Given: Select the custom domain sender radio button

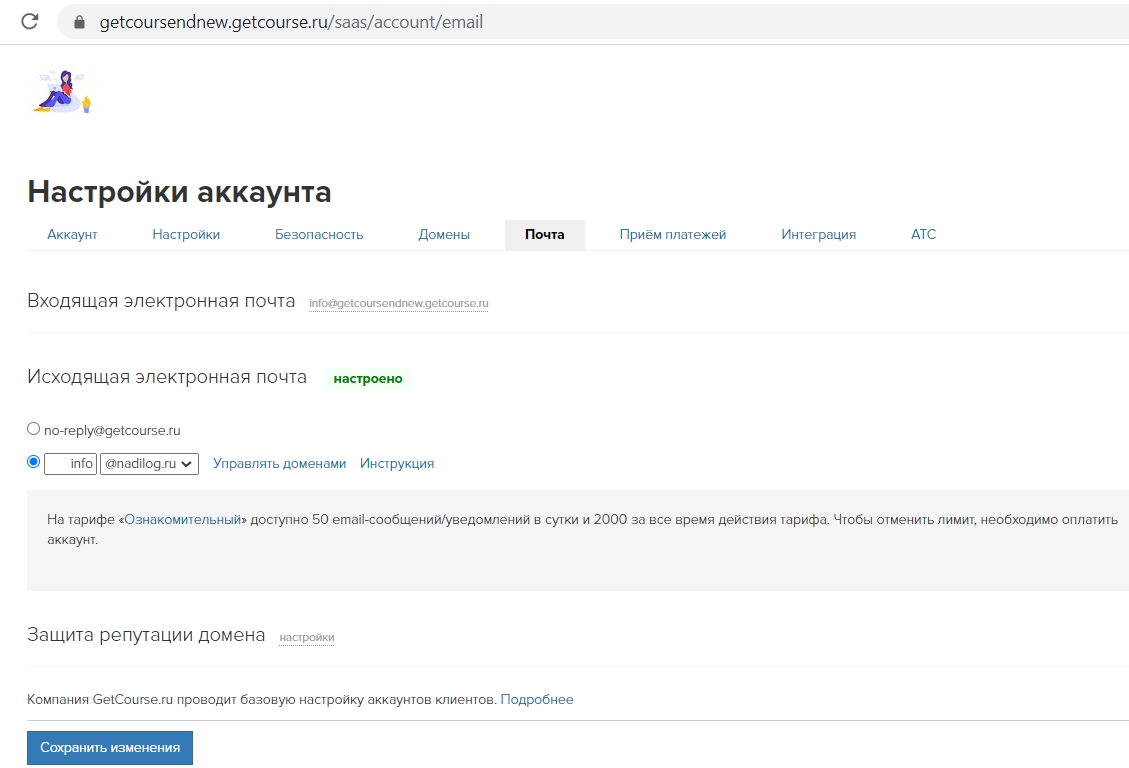Looking at the screenshot, I should pos(34,462).
